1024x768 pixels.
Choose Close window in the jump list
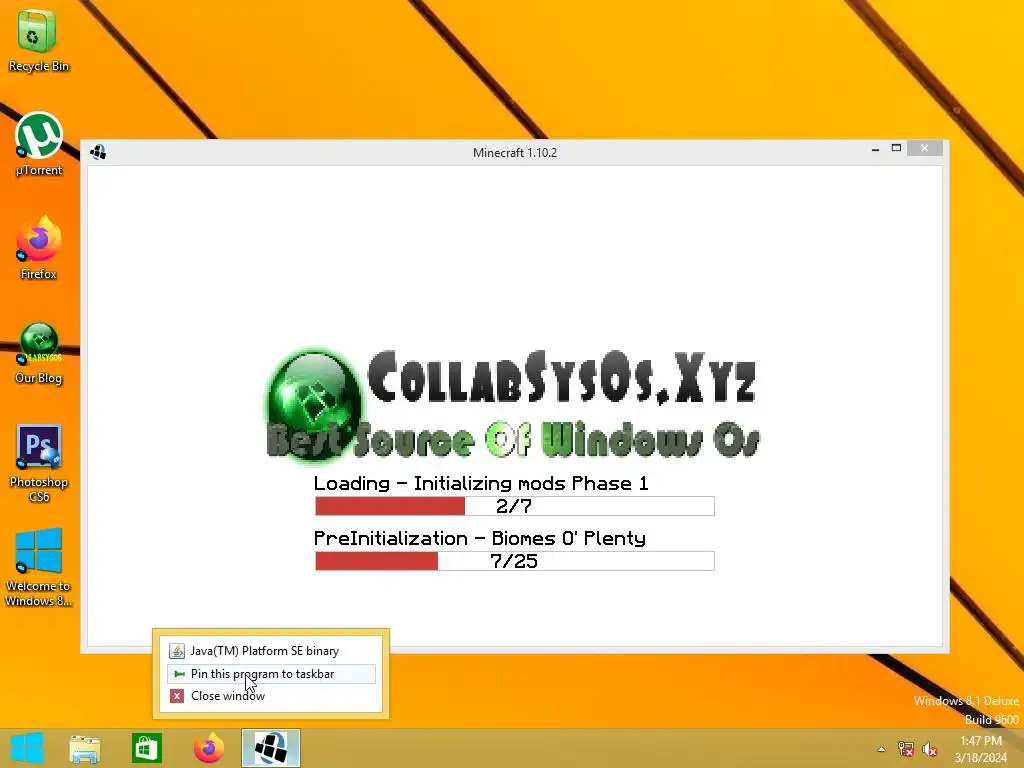point(271,696)
